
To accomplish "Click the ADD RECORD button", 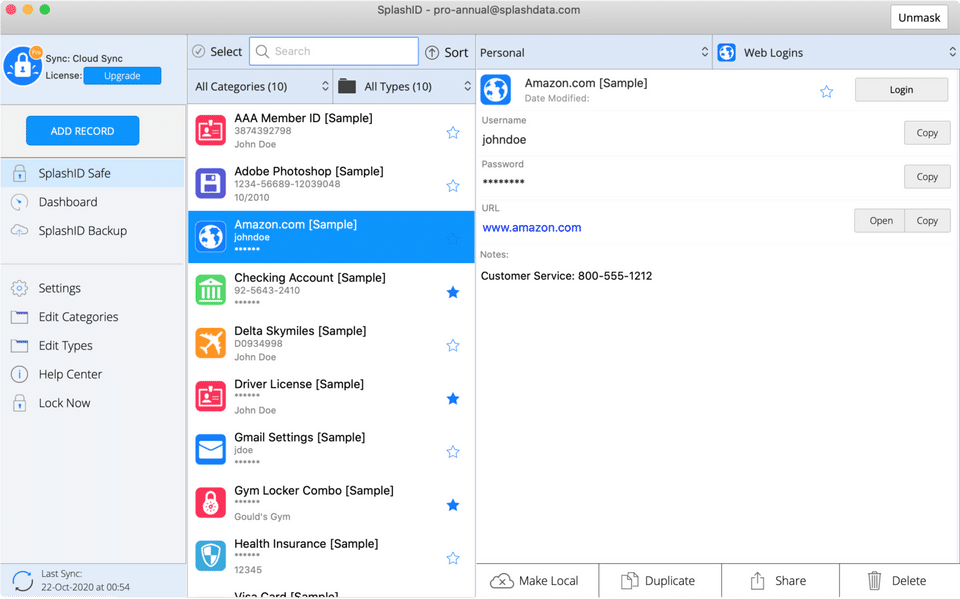I will 83,130.
